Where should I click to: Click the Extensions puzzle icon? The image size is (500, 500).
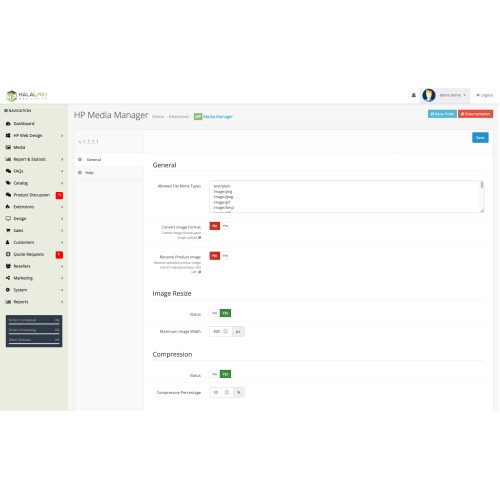click(8, 207)
